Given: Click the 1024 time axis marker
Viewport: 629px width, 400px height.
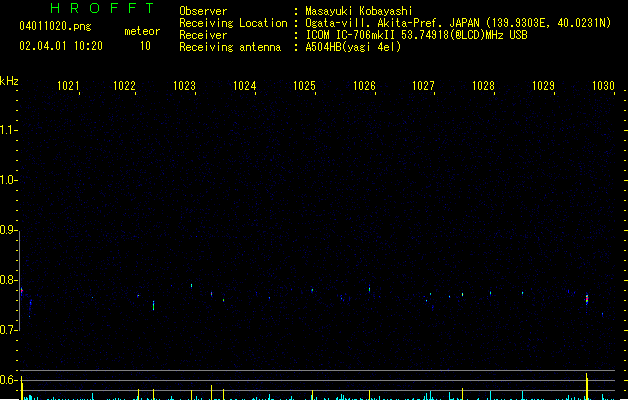Looking at the screenshot, I should [x=244, y=86].
